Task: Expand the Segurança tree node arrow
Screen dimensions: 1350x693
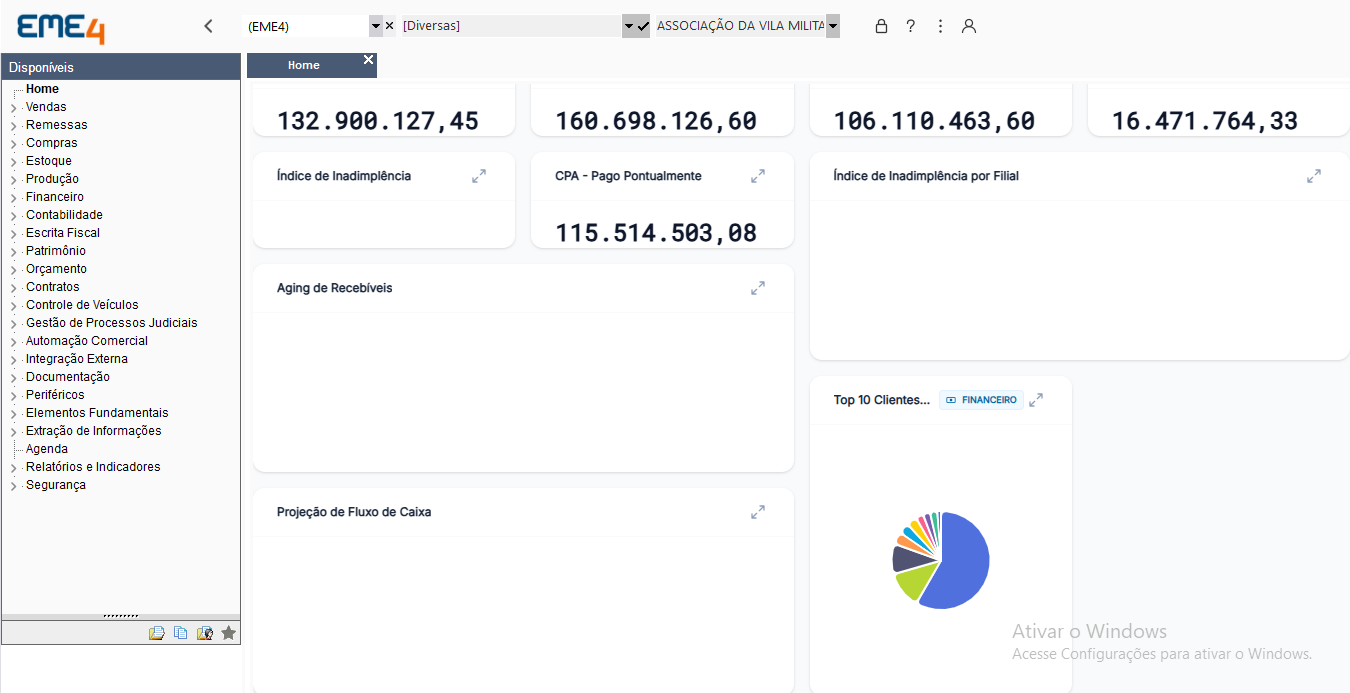Action: coord(13,486)
